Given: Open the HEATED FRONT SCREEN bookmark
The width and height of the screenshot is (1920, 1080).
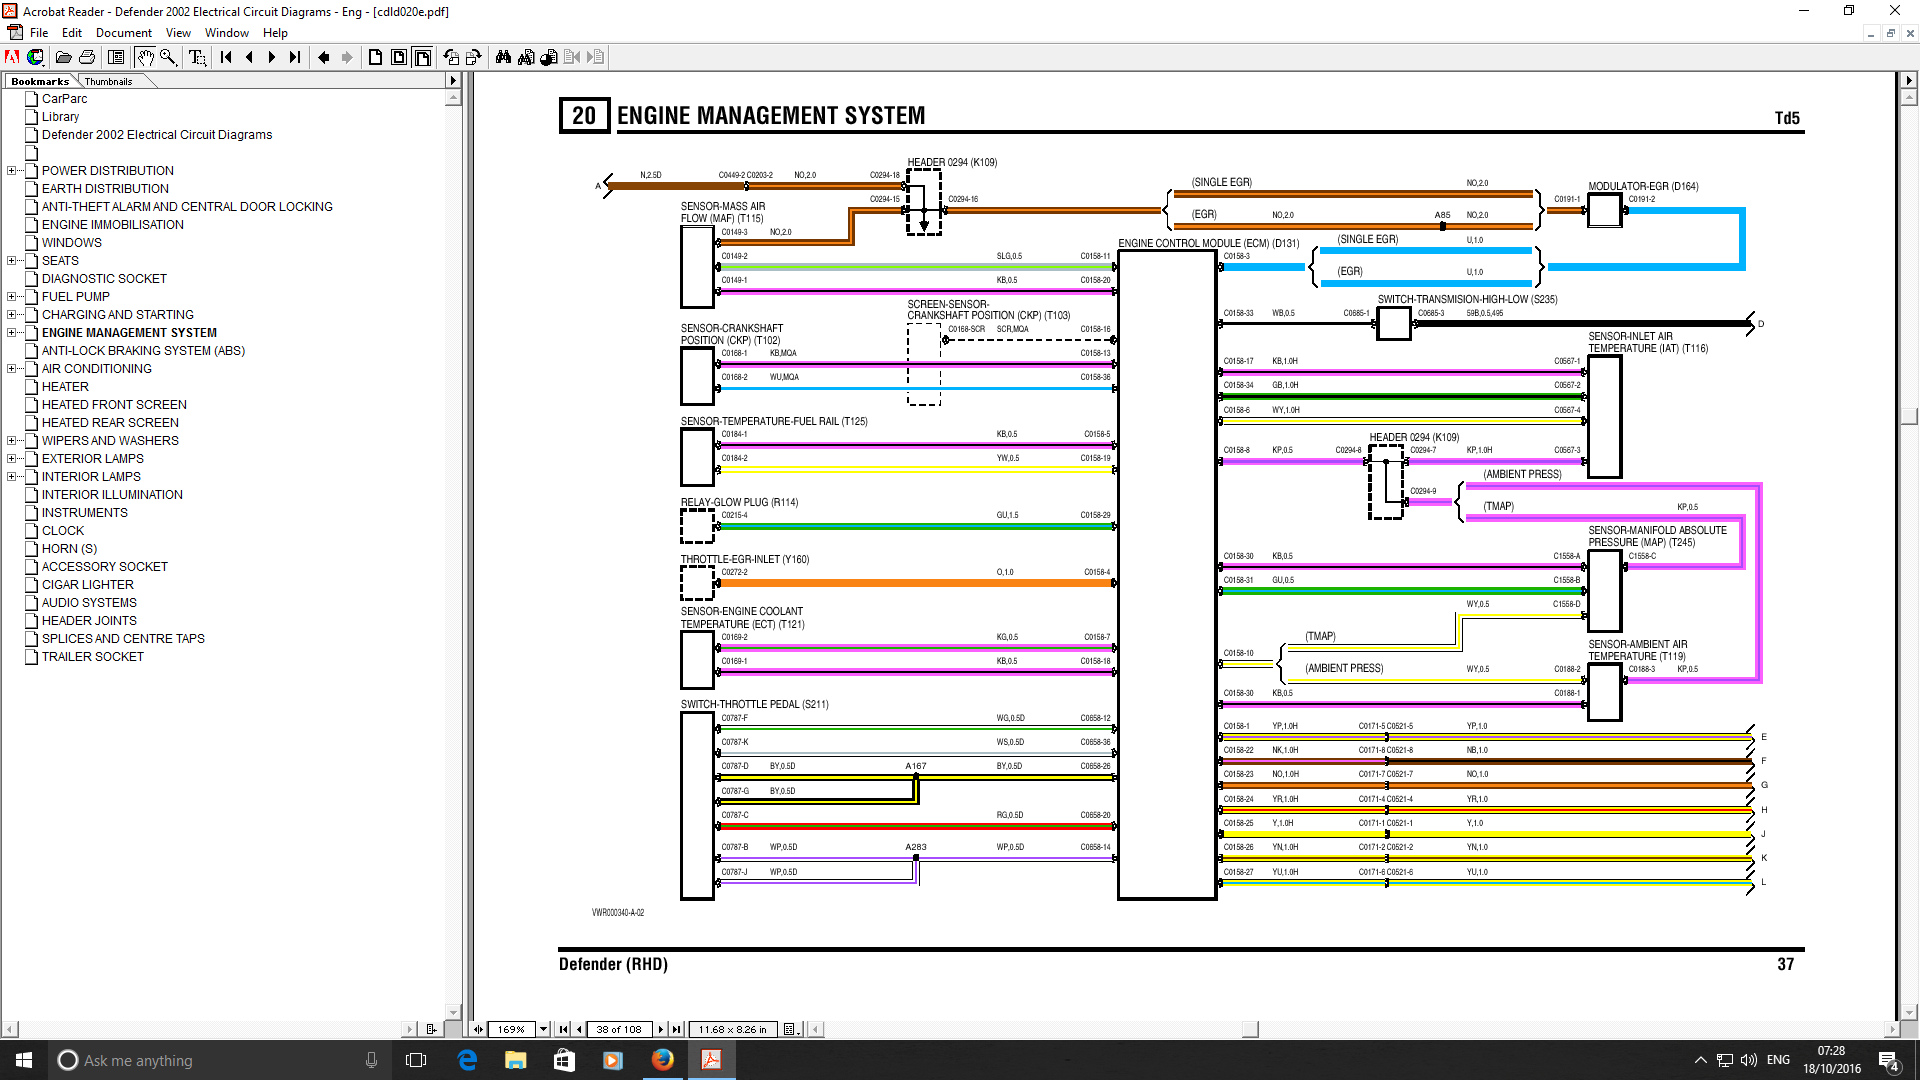Looking at the screenshot, I should (x=114, y=405).
